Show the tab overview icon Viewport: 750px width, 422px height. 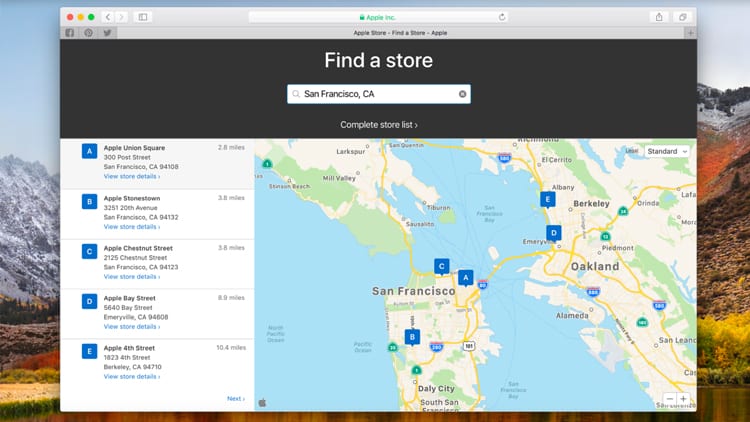683,17
